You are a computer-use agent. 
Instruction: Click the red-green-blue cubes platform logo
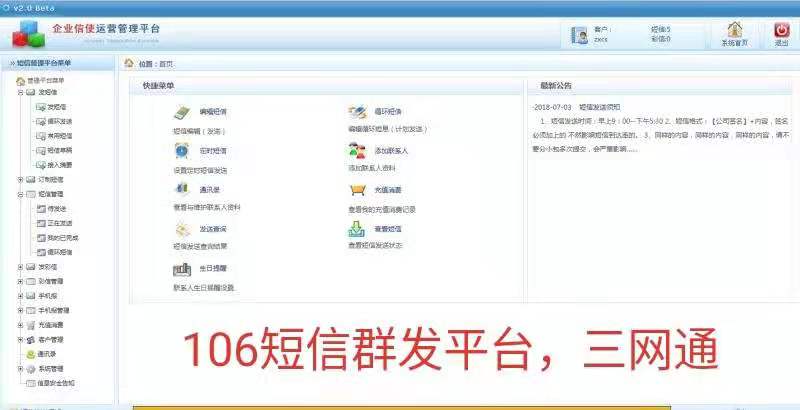pos(29,34)
